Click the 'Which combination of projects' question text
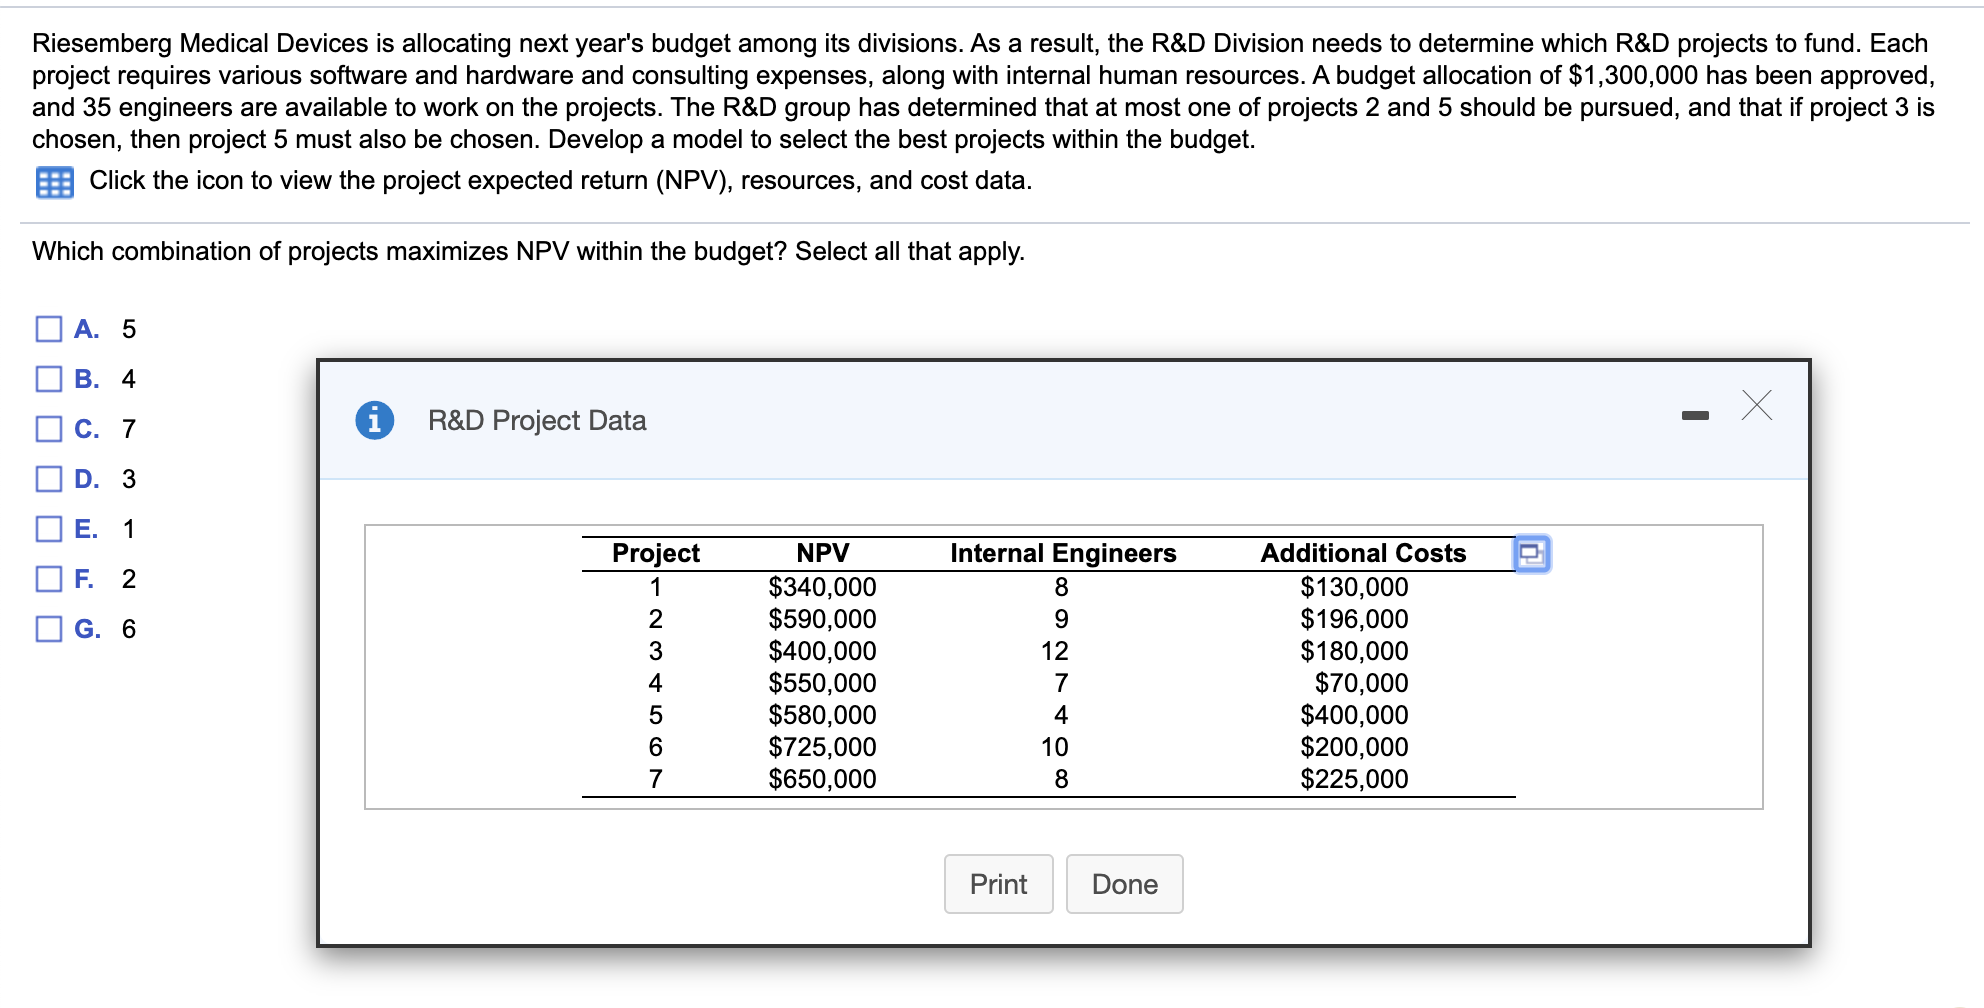Viewport: 1984px width, 1008px height. click(528, 251)
